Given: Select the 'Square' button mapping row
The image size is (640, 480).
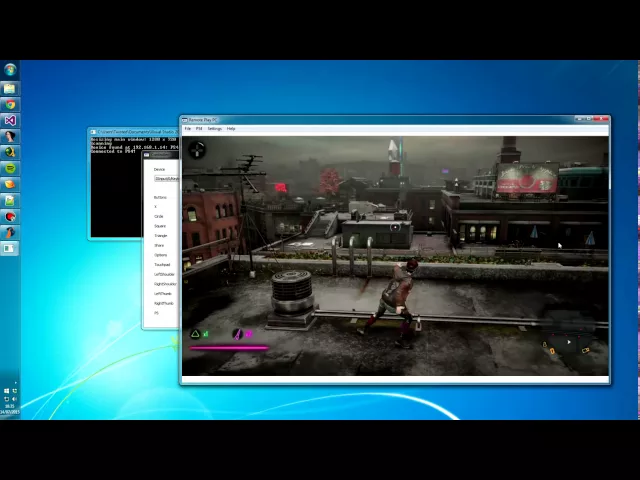Looking at the screenshot, I should tap(160, 226).
